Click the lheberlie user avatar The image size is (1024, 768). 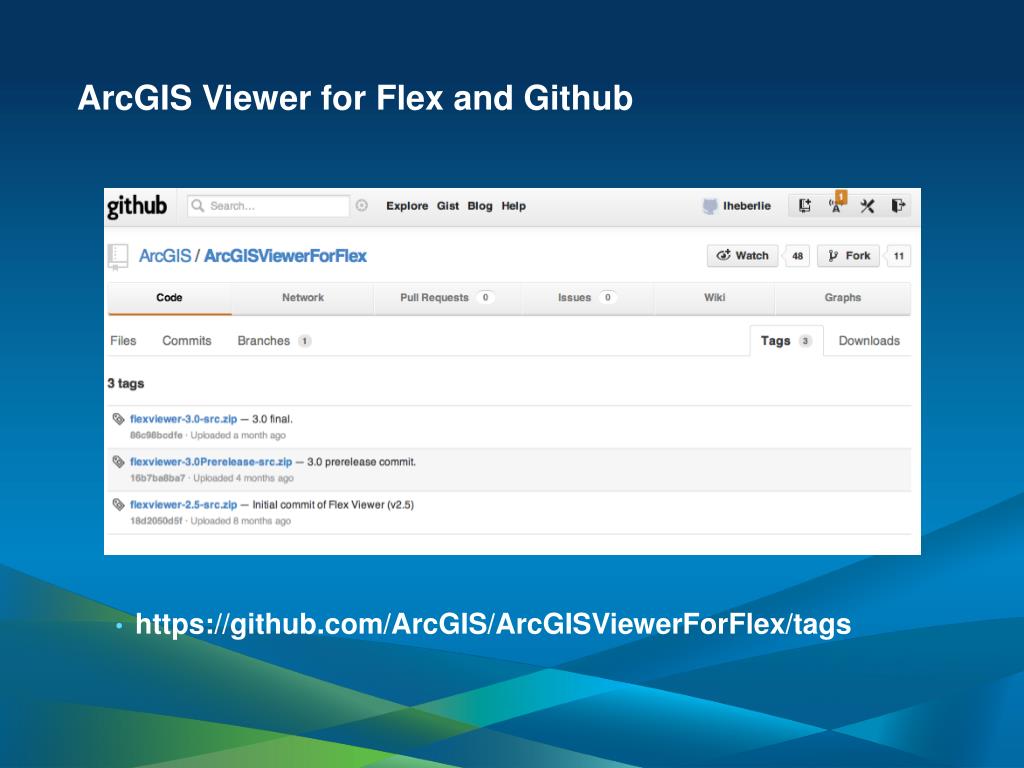pos(710,206)
